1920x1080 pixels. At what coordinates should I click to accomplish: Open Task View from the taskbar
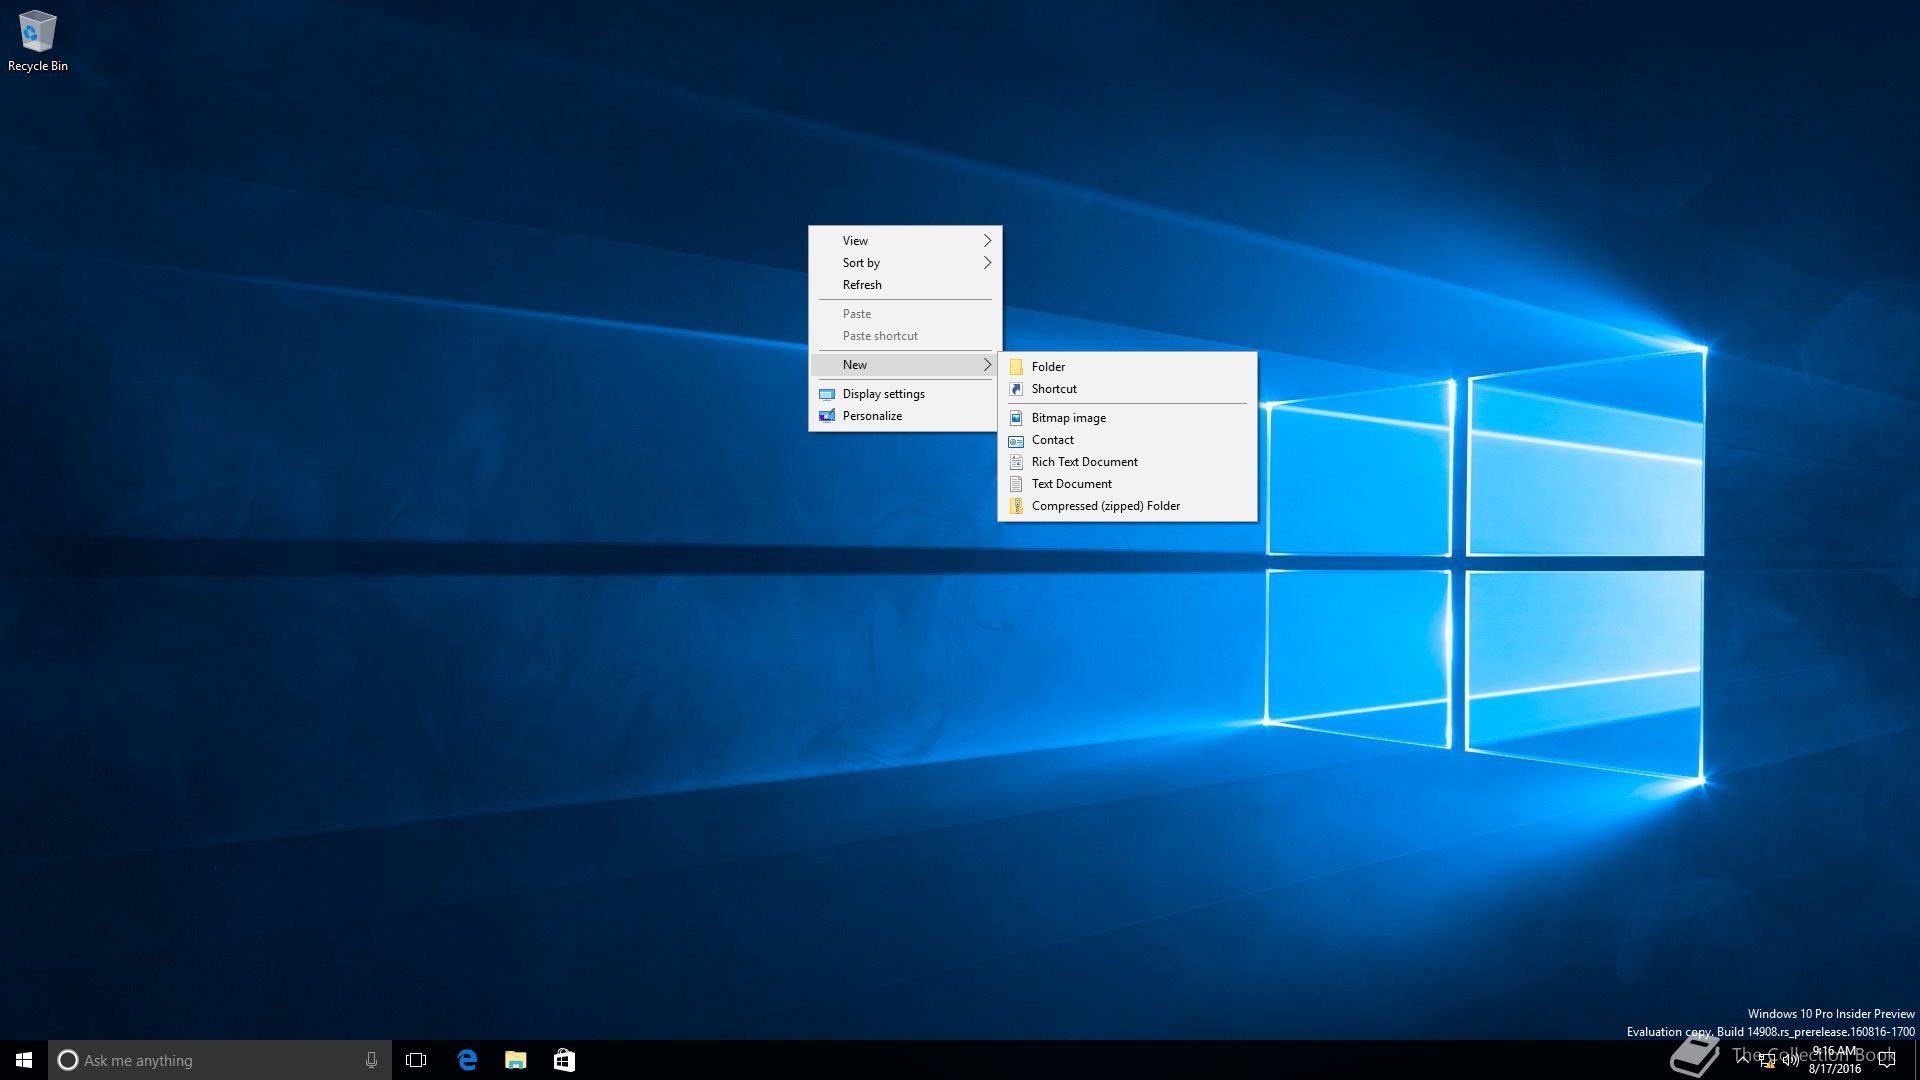tap(416, 1060)
